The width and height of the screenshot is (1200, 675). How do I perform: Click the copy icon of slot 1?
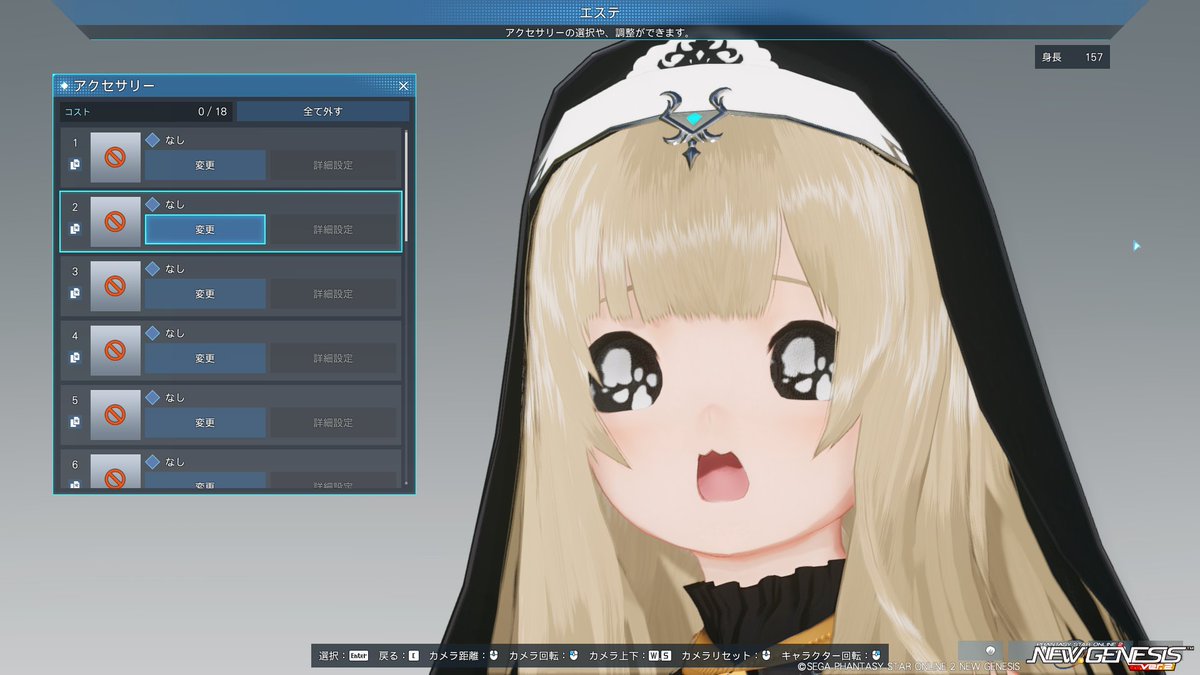click(75, 164)
